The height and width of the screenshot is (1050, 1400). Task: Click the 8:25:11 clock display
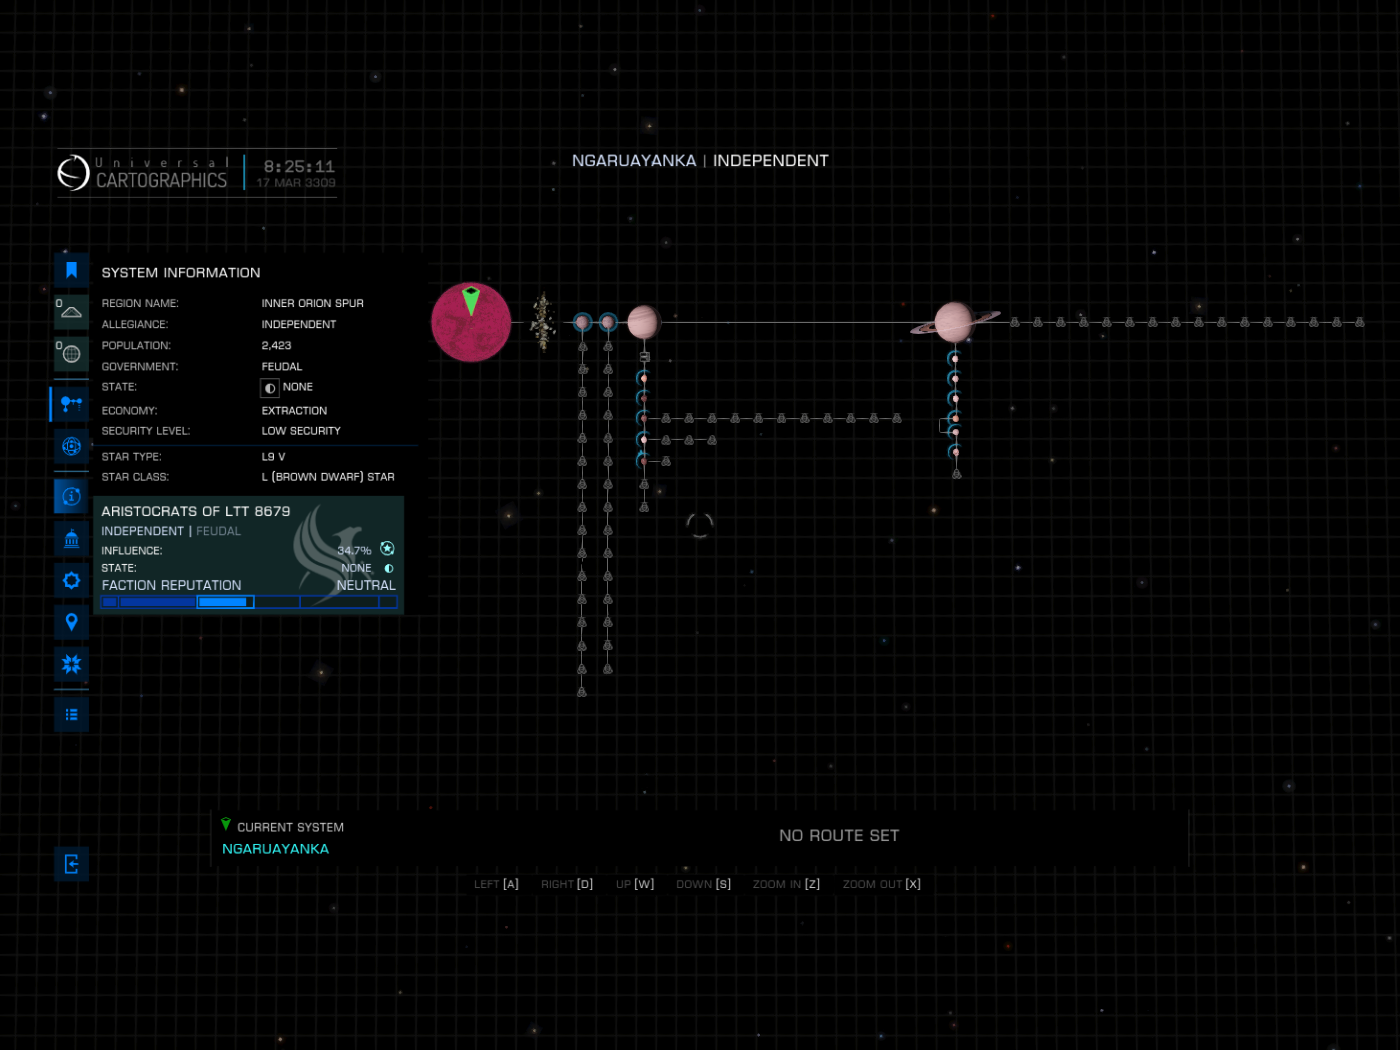(x=299, y=166)
